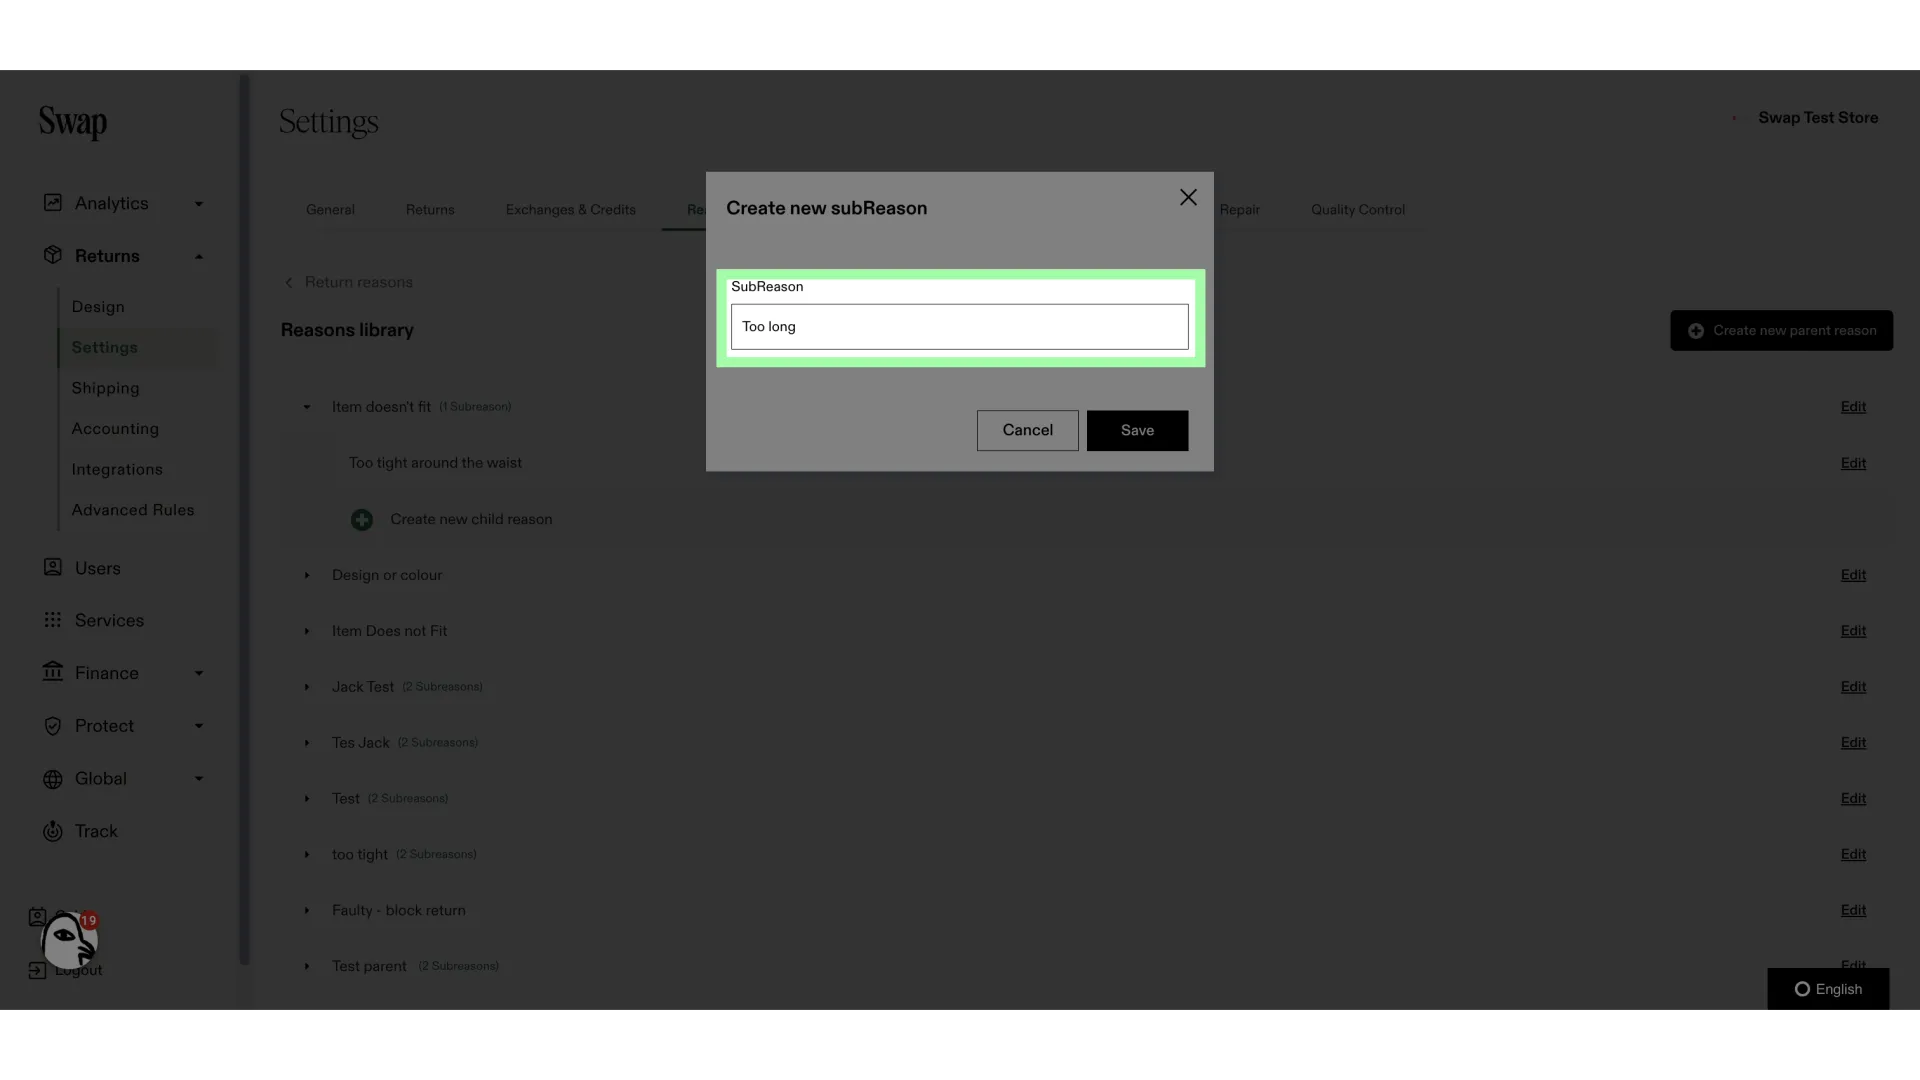Collapse the Item doesn't fit reason
This screenshot has height=1080, width=1920.
(307, 407)
